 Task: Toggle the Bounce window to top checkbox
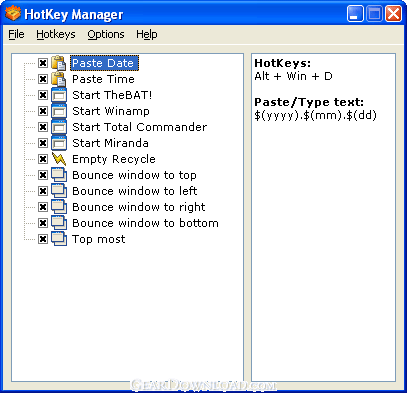43,175
